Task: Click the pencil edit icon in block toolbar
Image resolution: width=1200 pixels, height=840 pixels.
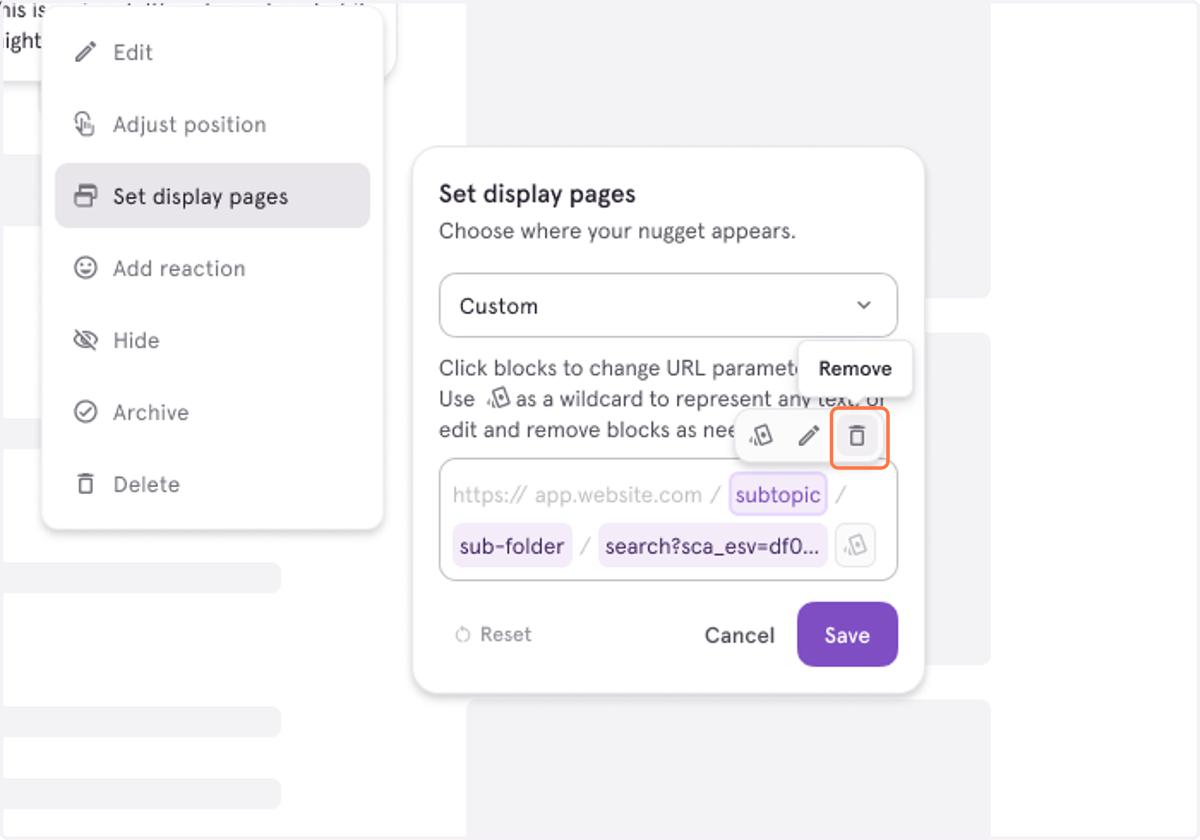Action: coord(808,436)
